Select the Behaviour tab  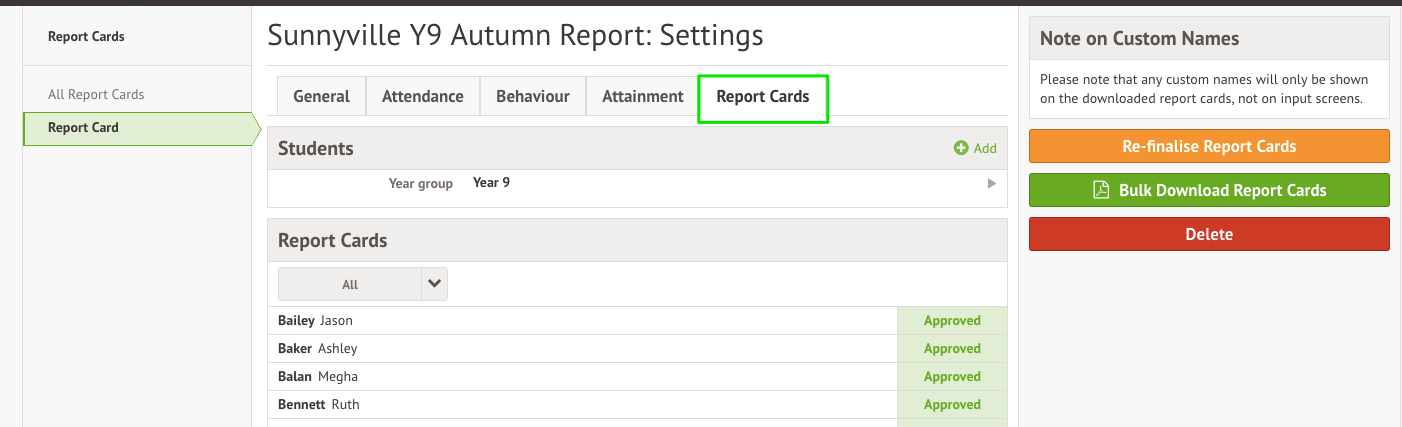533,97
